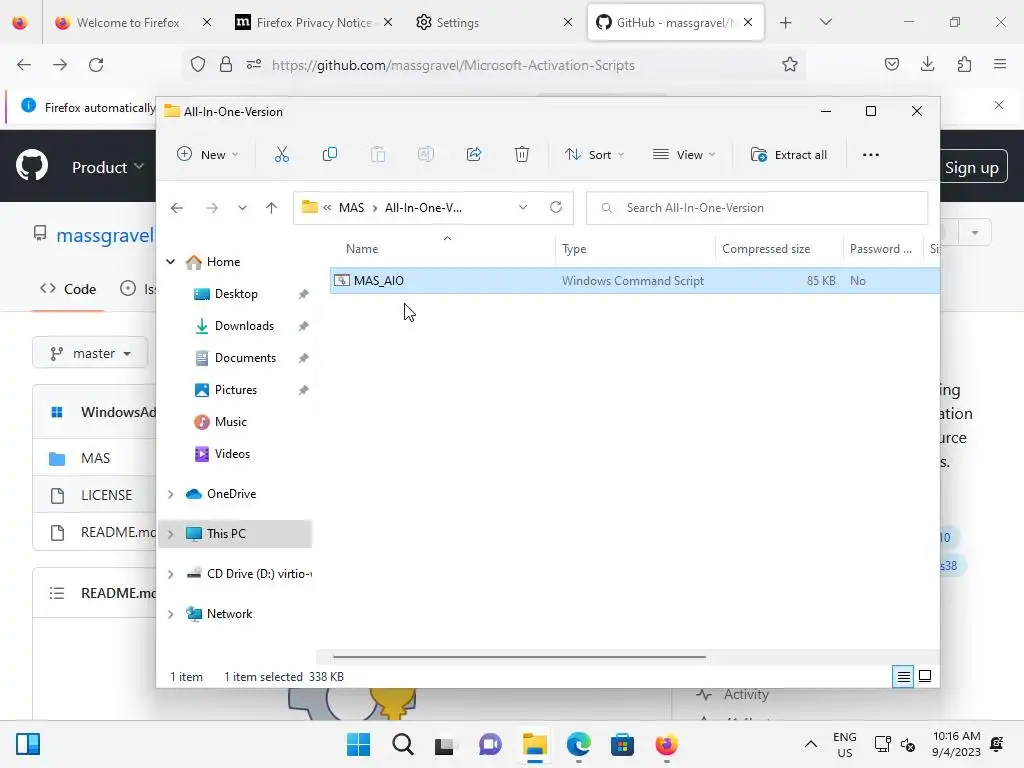Go up one folder level in Explorer
Image resolution: width=1024 pixels, height=768 pixels.
pos(272,208)
